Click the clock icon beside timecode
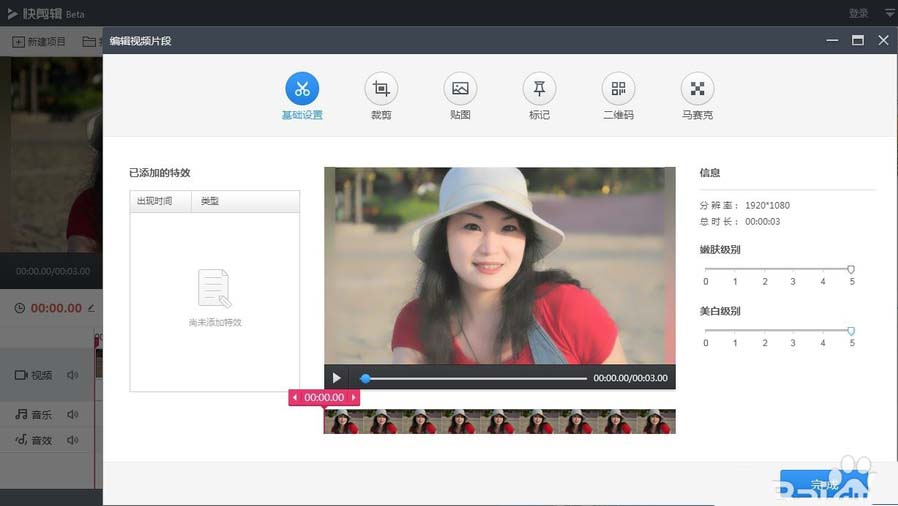 click(19, 308)
